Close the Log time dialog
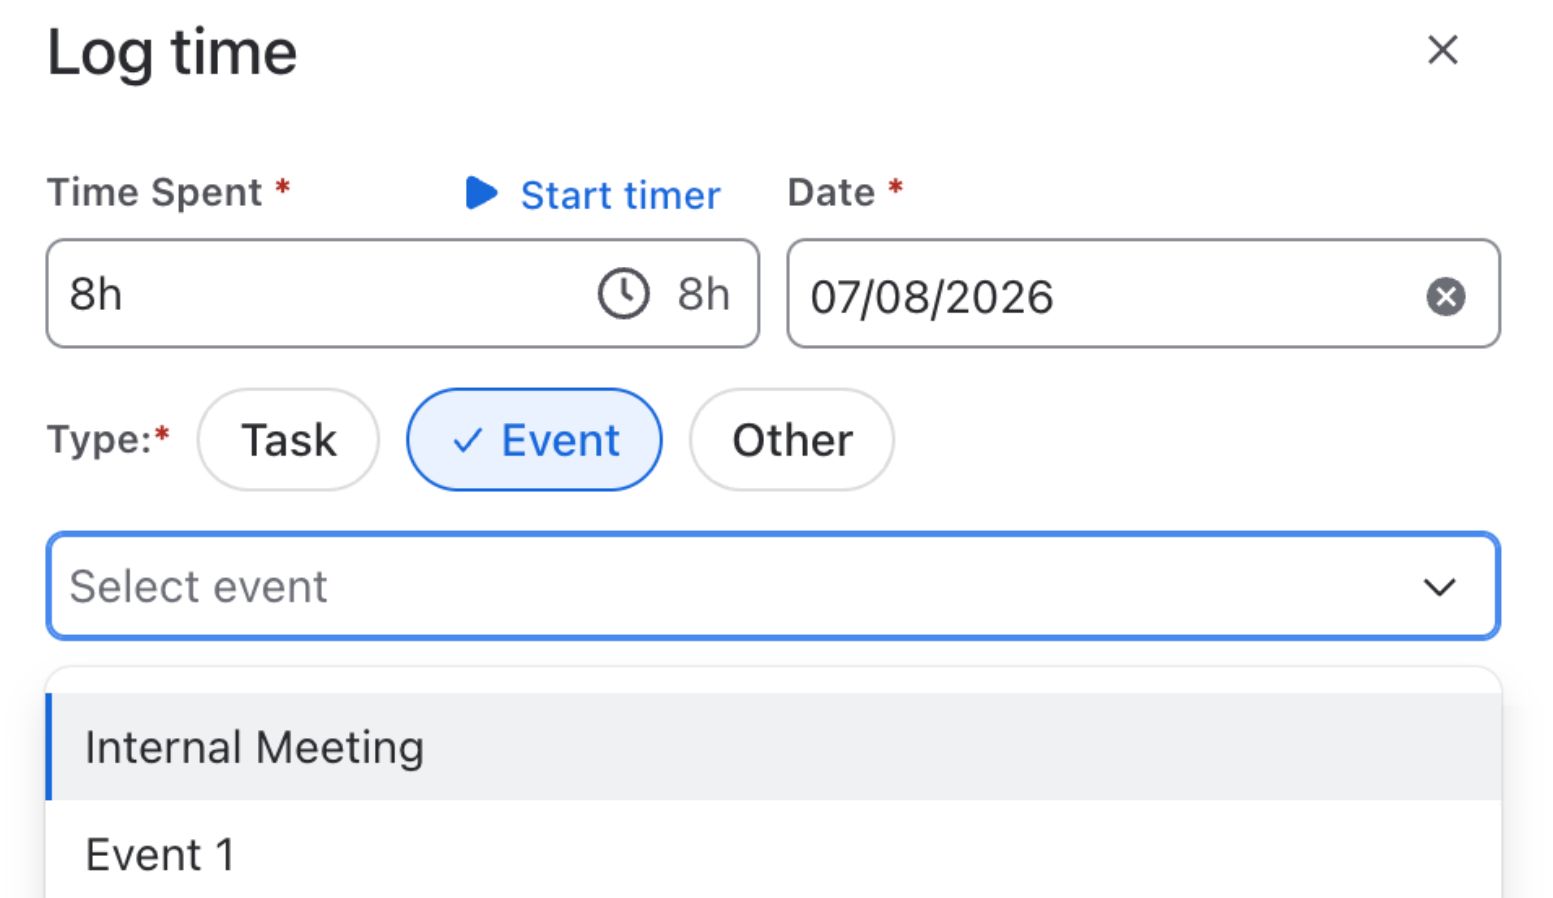The height and width of the screenshot is (898, 1553). coord(1442,50)
